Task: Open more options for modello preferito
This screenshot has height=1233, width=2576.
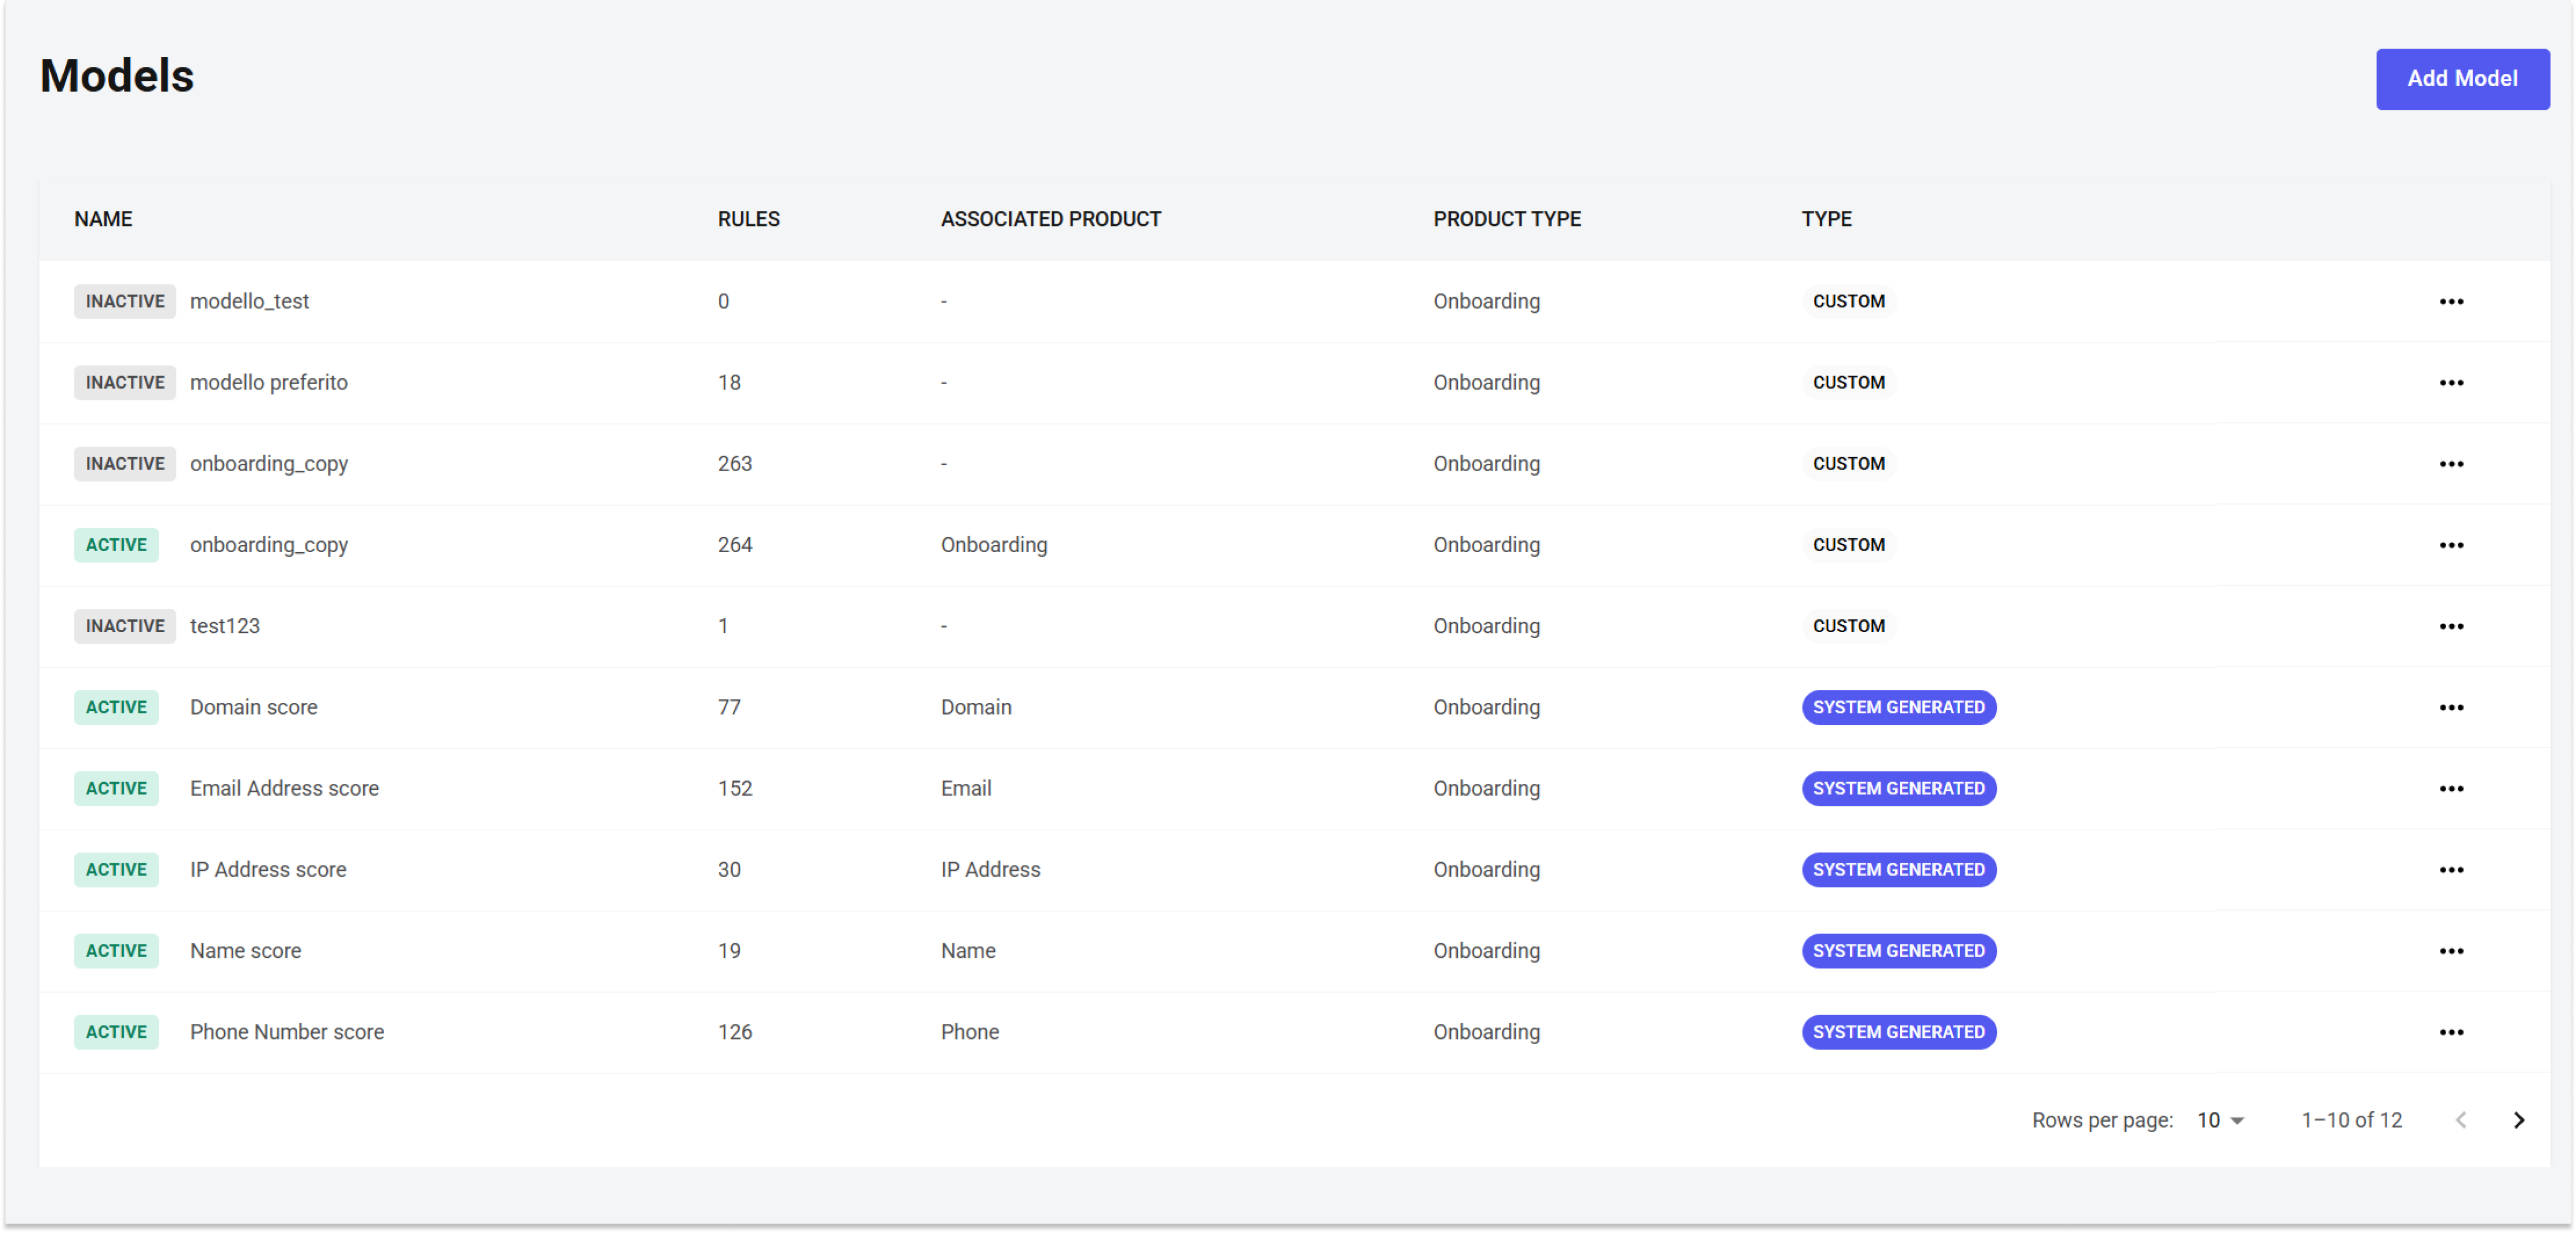Action: (2450, 382)
